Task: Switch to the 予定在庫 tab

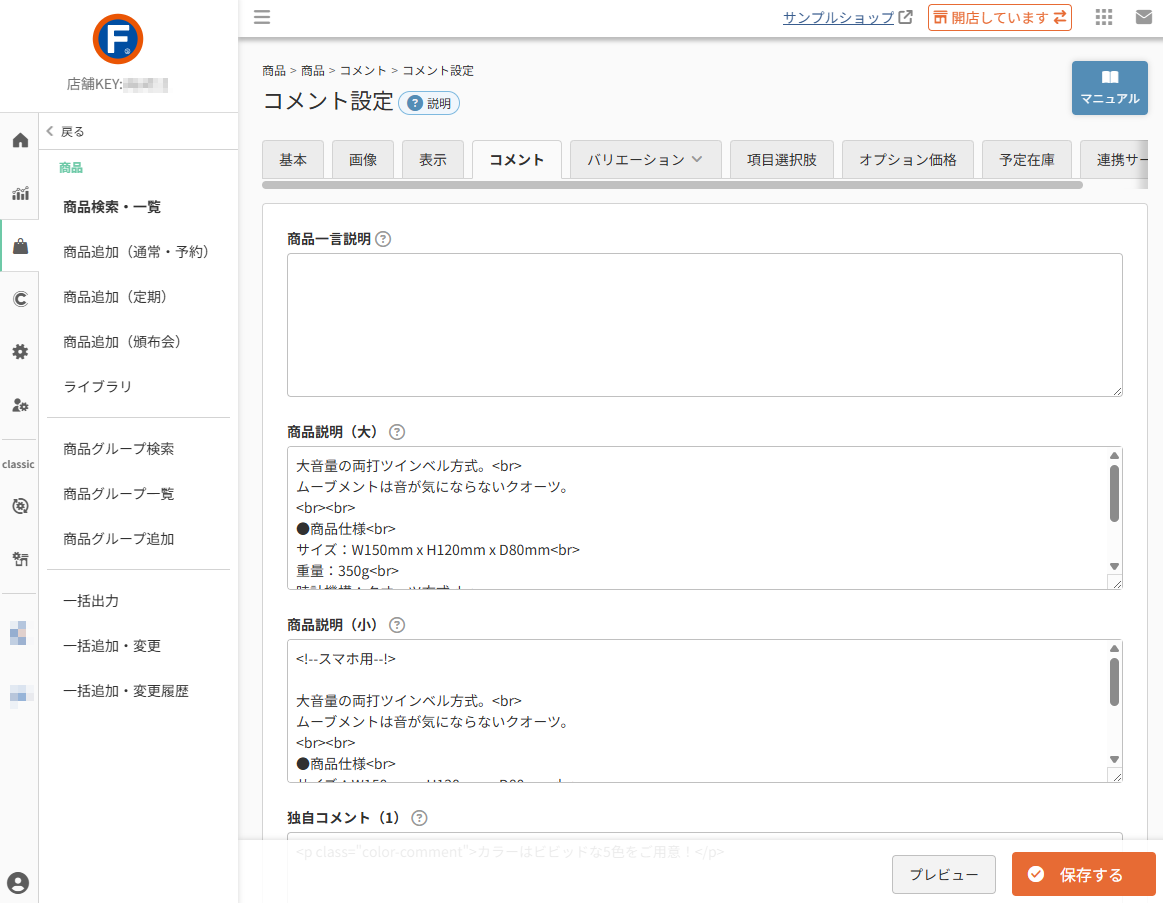Action: click(1027, 160)
